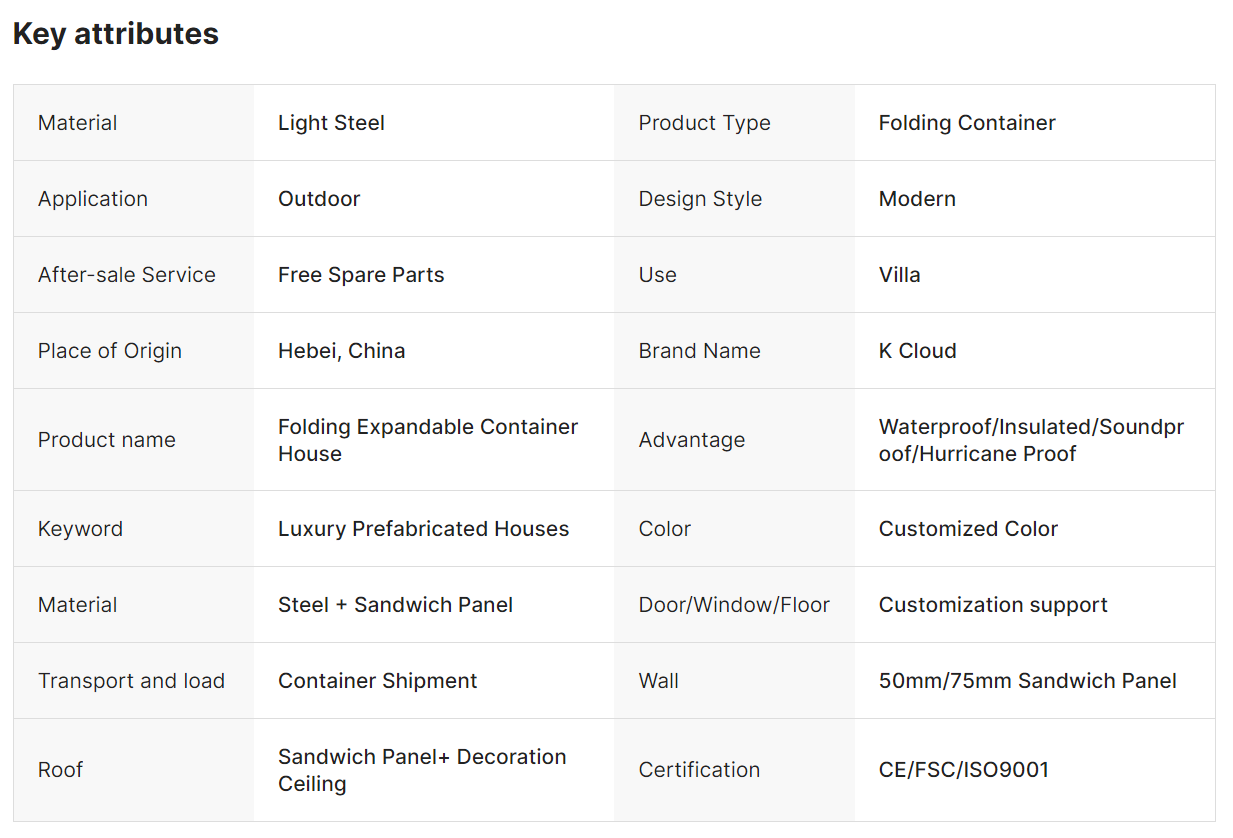The image size is (1233, 838).
Task: Select the Hebei, China value
Action: point(341,351)
